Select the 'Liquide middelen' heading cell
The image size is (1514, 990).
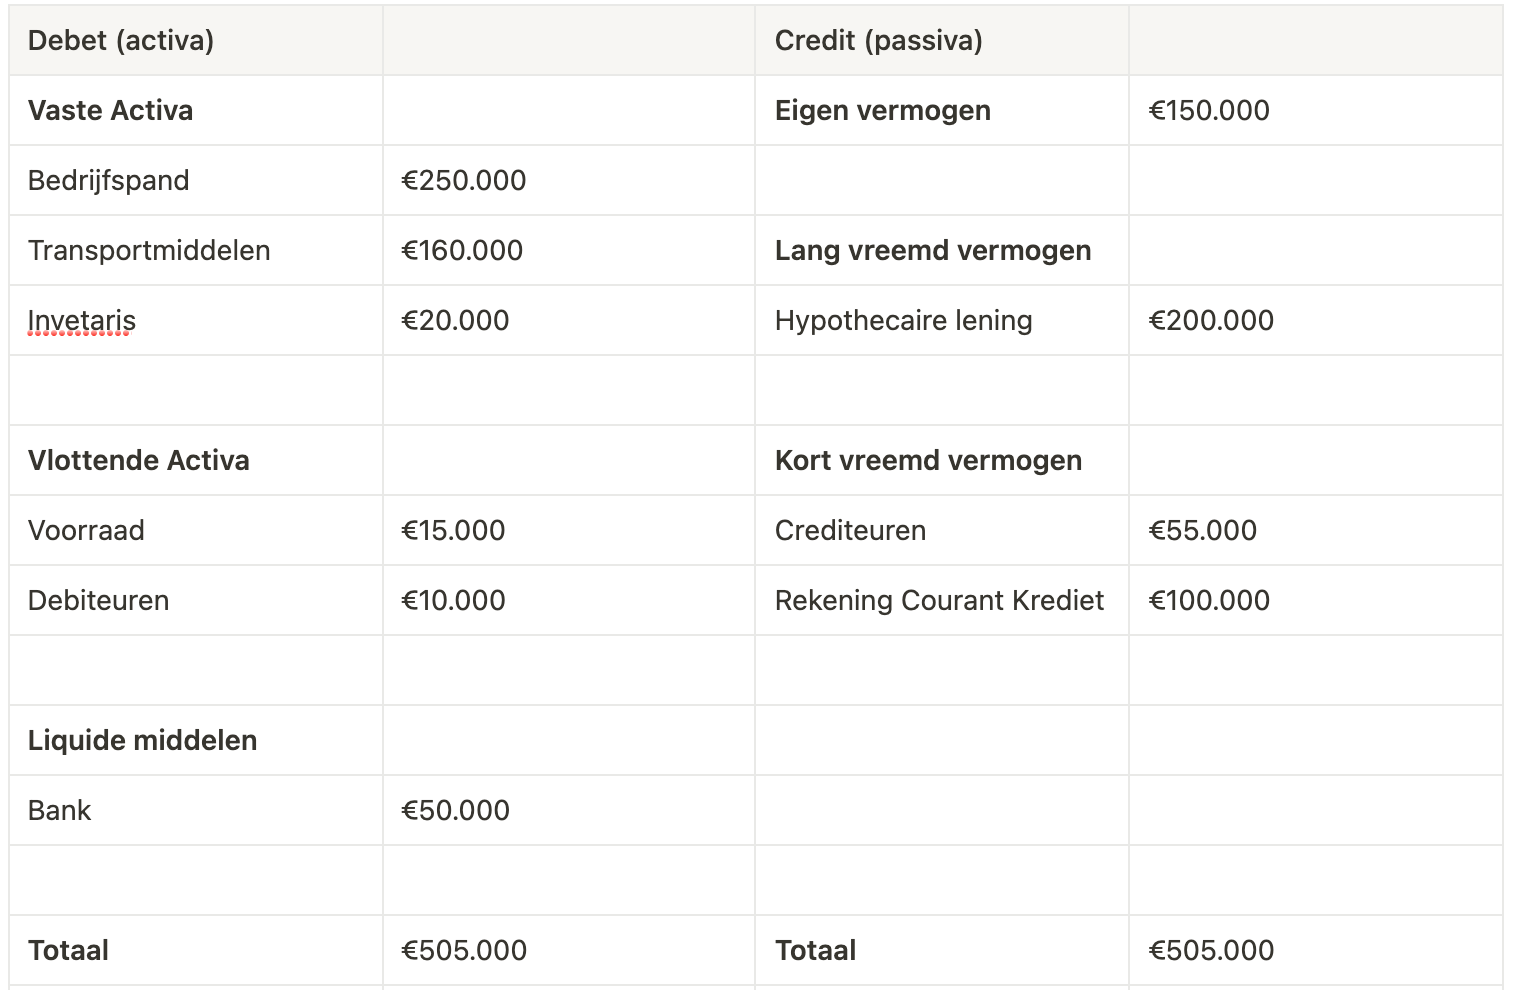(x=142, y=741)
